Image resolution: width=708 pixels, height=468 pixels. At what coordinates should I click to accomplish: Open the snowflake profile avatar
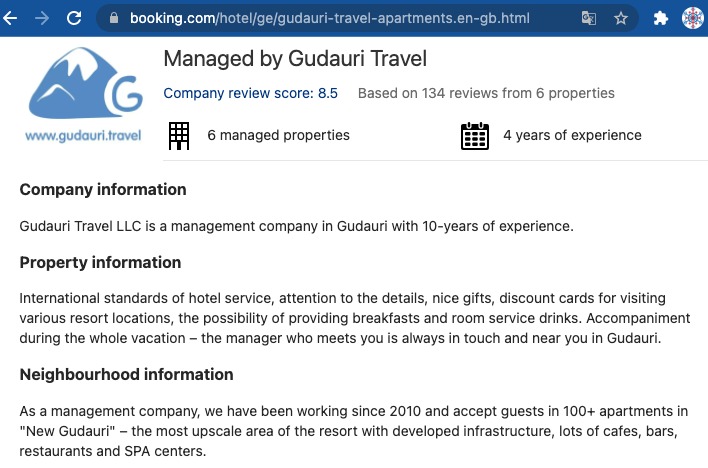(693, 18)
